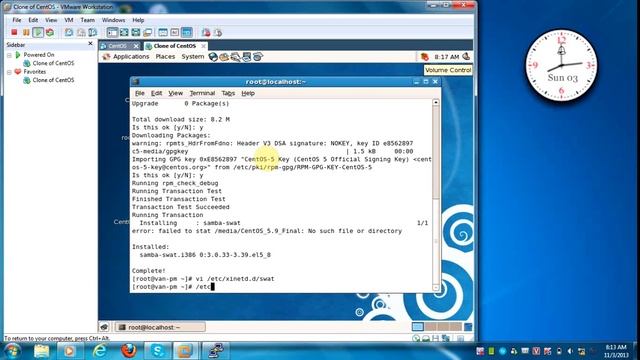Close the Sidebar panel
The height and width of the screenshot is (360, 640).
pyautogui.click(x=91, y=44)
